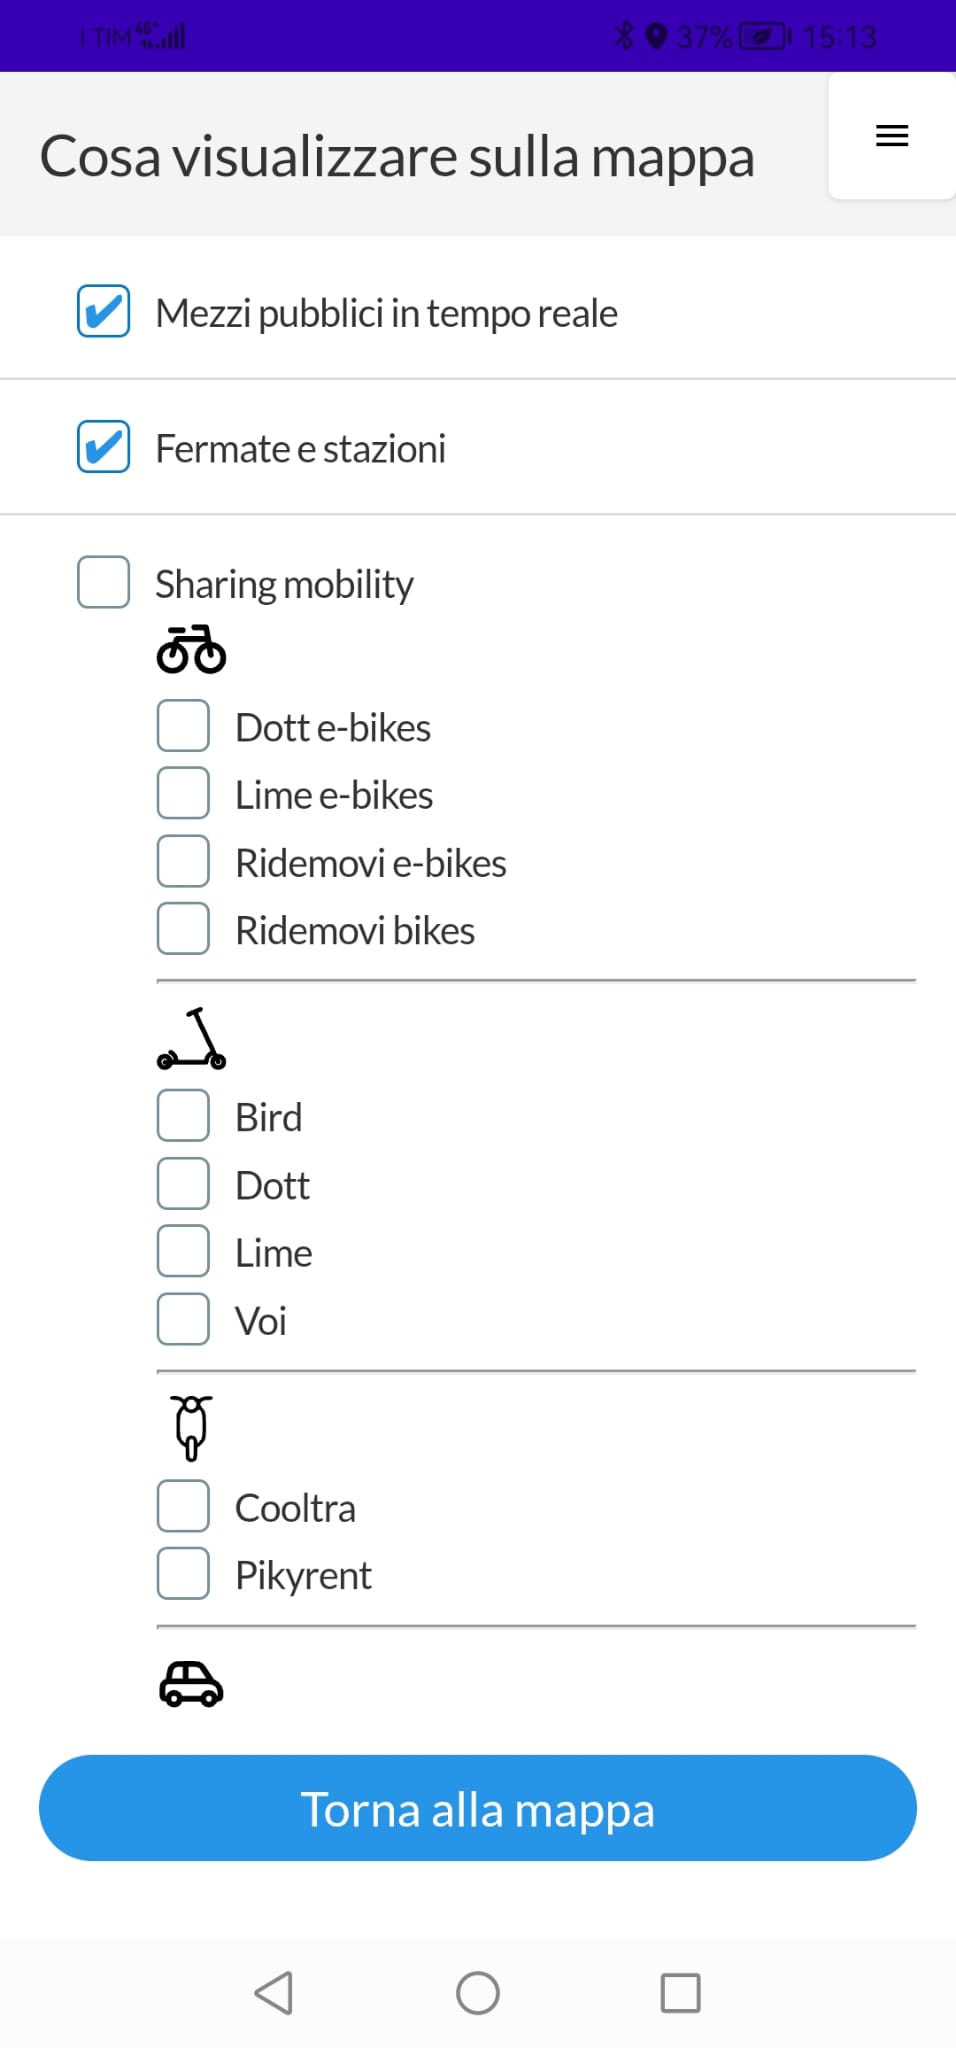This screenshot has width=956, height=2048.
Task: Show Bird scooters on map
Action: (183, 1116)
